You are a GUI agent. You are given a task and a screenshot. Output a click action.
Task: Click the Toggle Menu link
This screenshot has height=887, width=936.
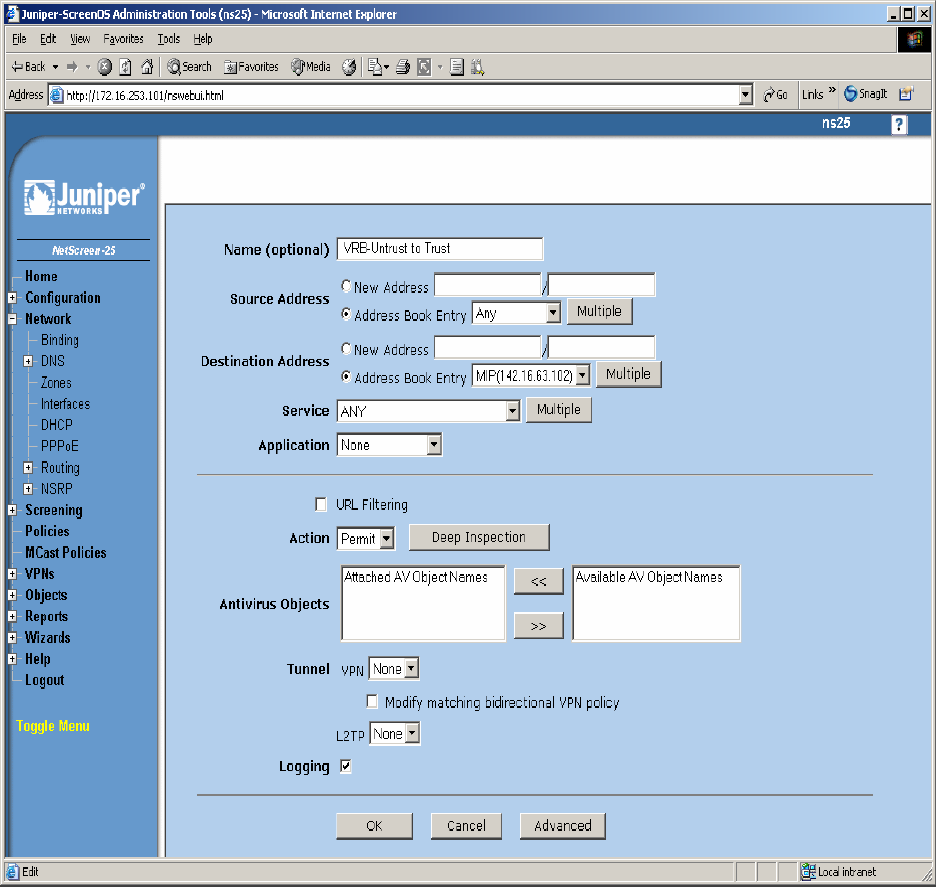[53, 726]
